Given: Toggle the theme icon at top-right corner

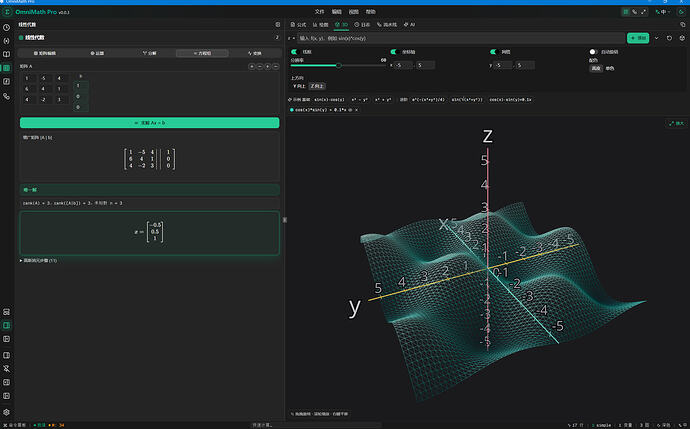Looking at the screenshot, I should click(x=681, y=12).
